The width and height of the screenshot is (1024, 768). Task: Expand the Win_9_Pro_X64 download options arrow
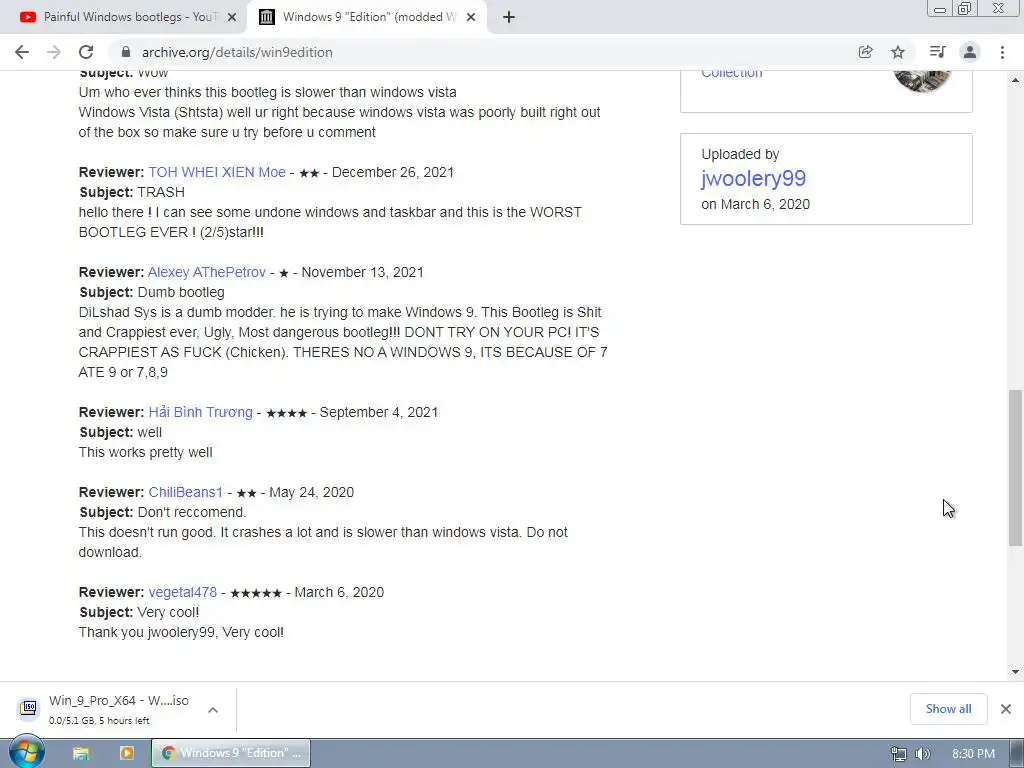coord(213,710)
